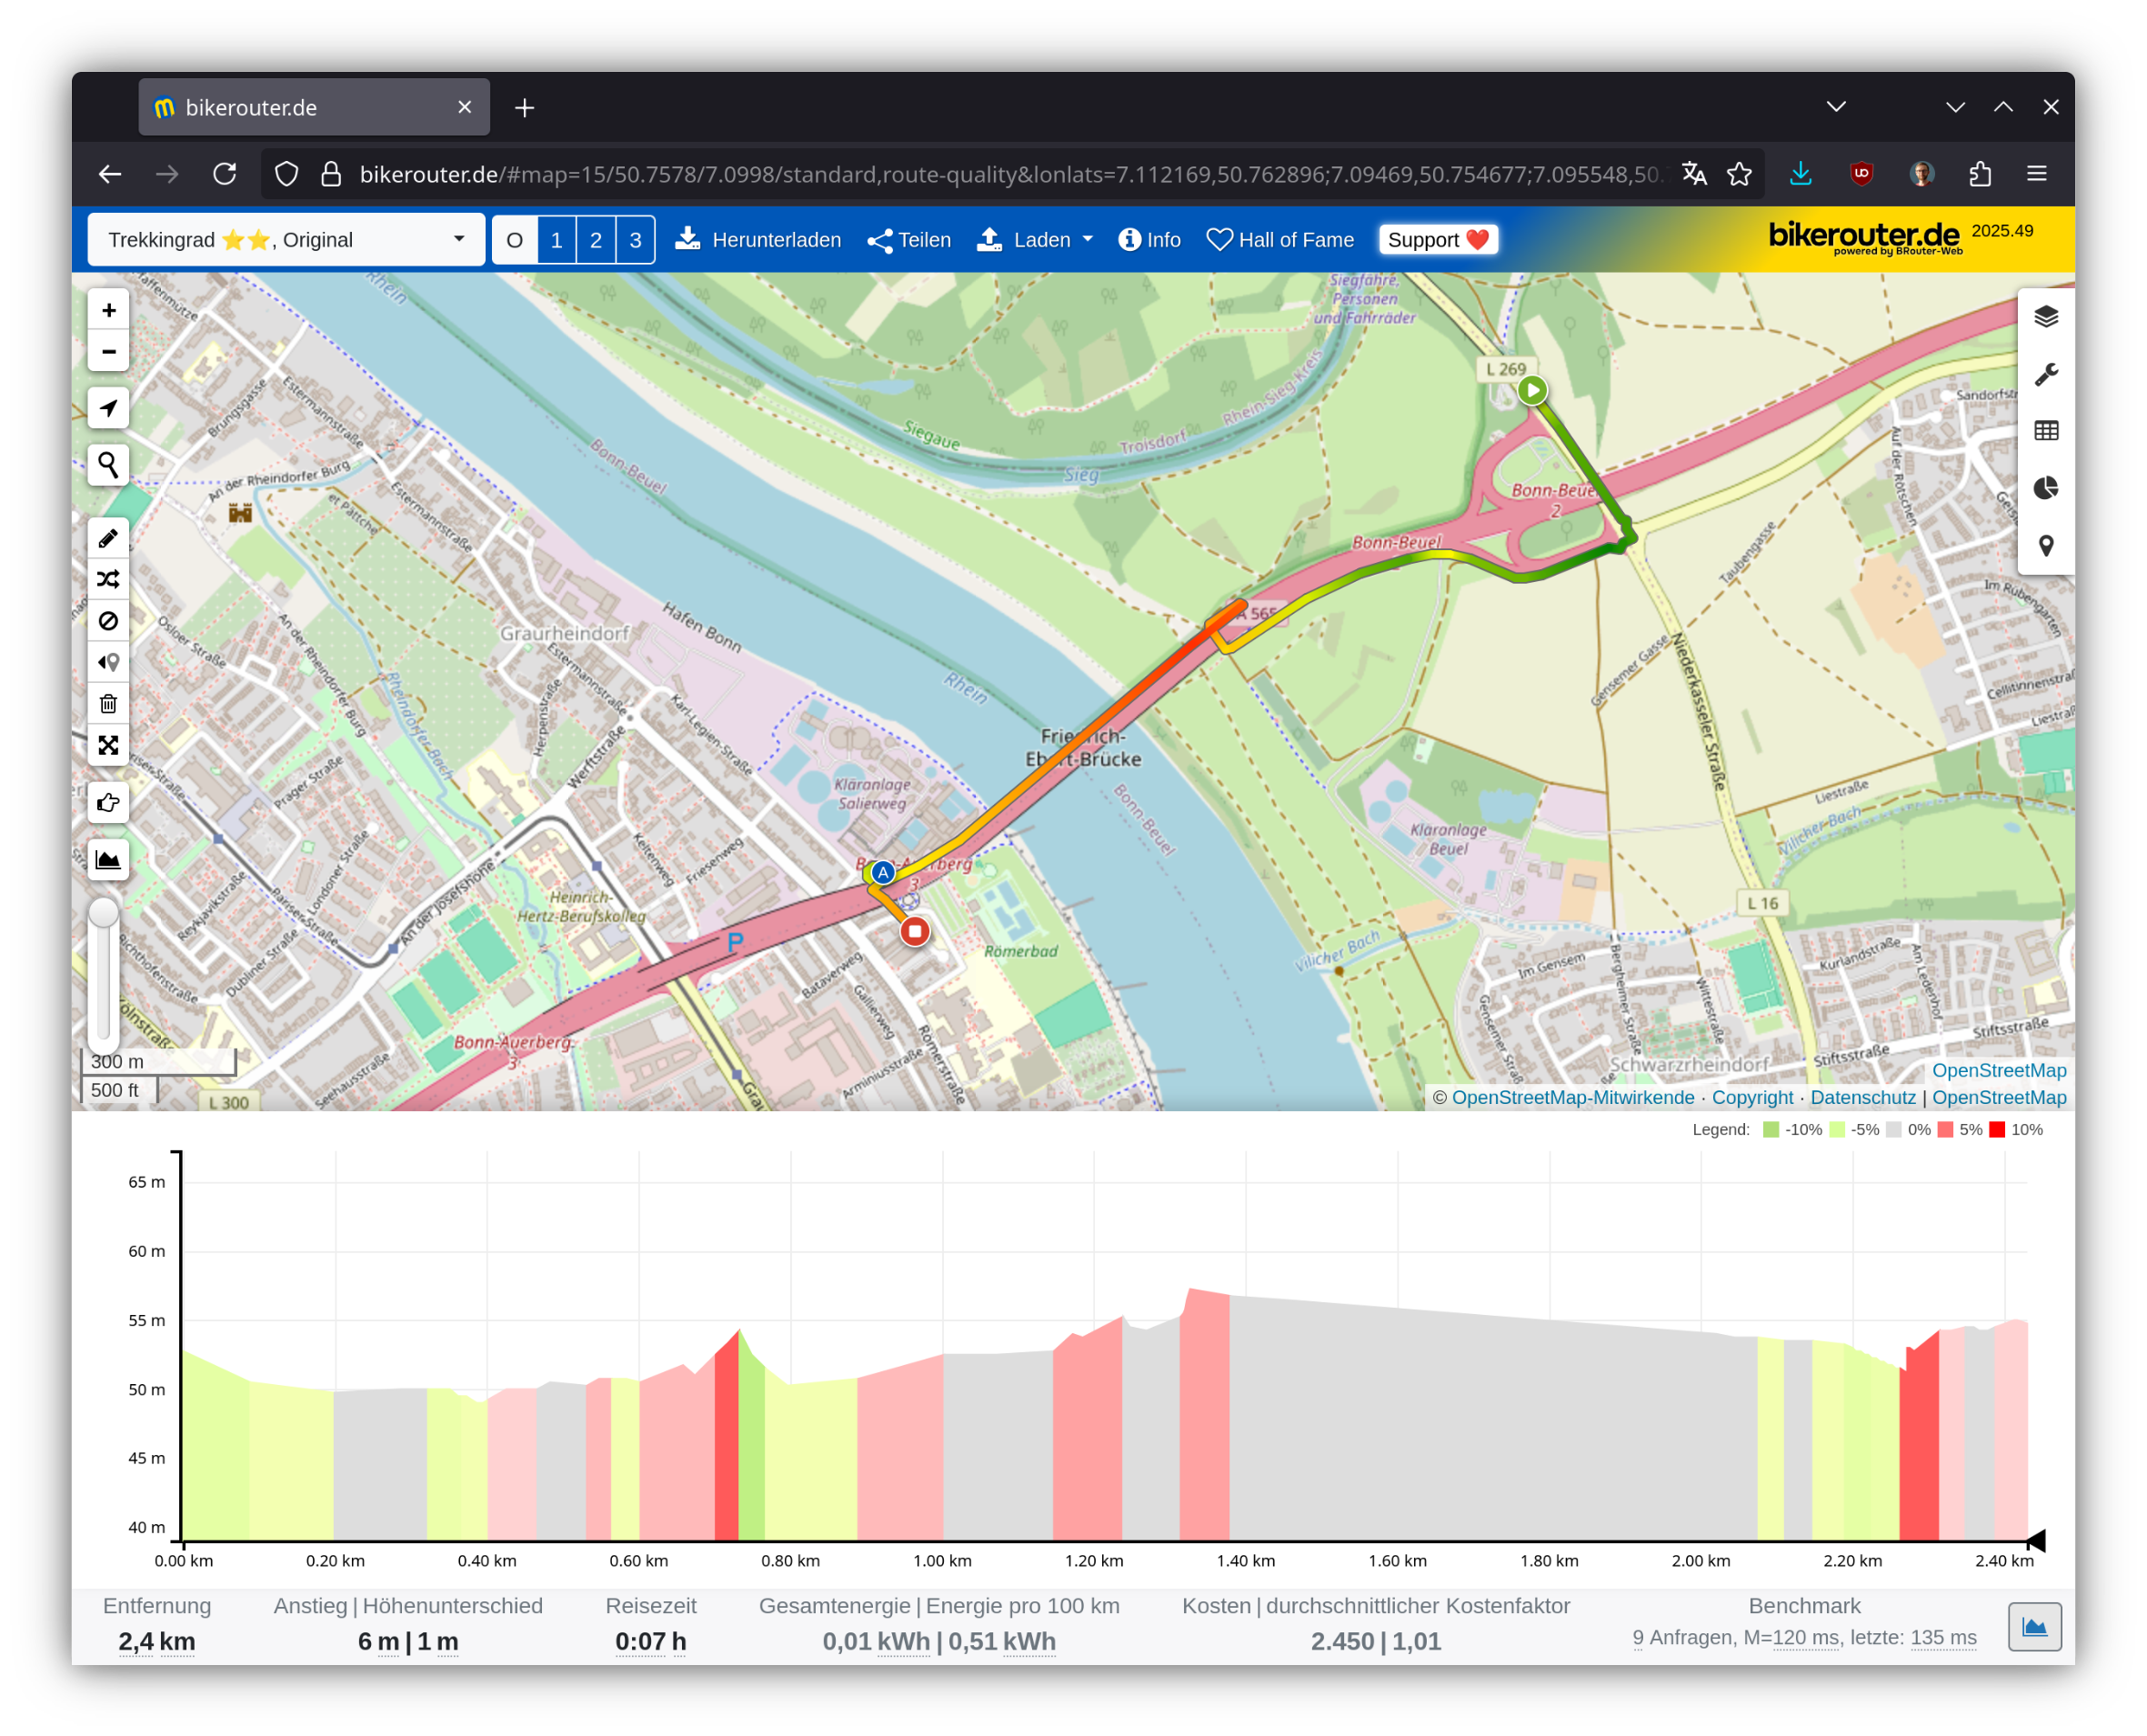Screen dimensions: 2147x1736
Task: Open the POI marker panel on right sidebar
Action: point(2046,546)
